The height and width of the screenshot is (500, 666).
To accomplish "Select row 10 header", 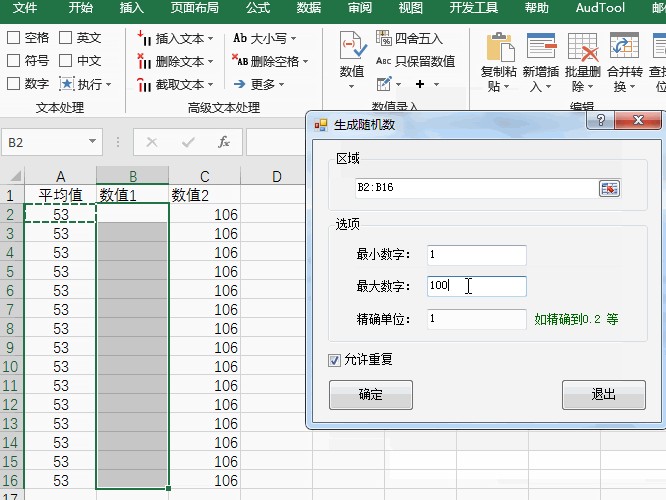I will click(11, 367).
